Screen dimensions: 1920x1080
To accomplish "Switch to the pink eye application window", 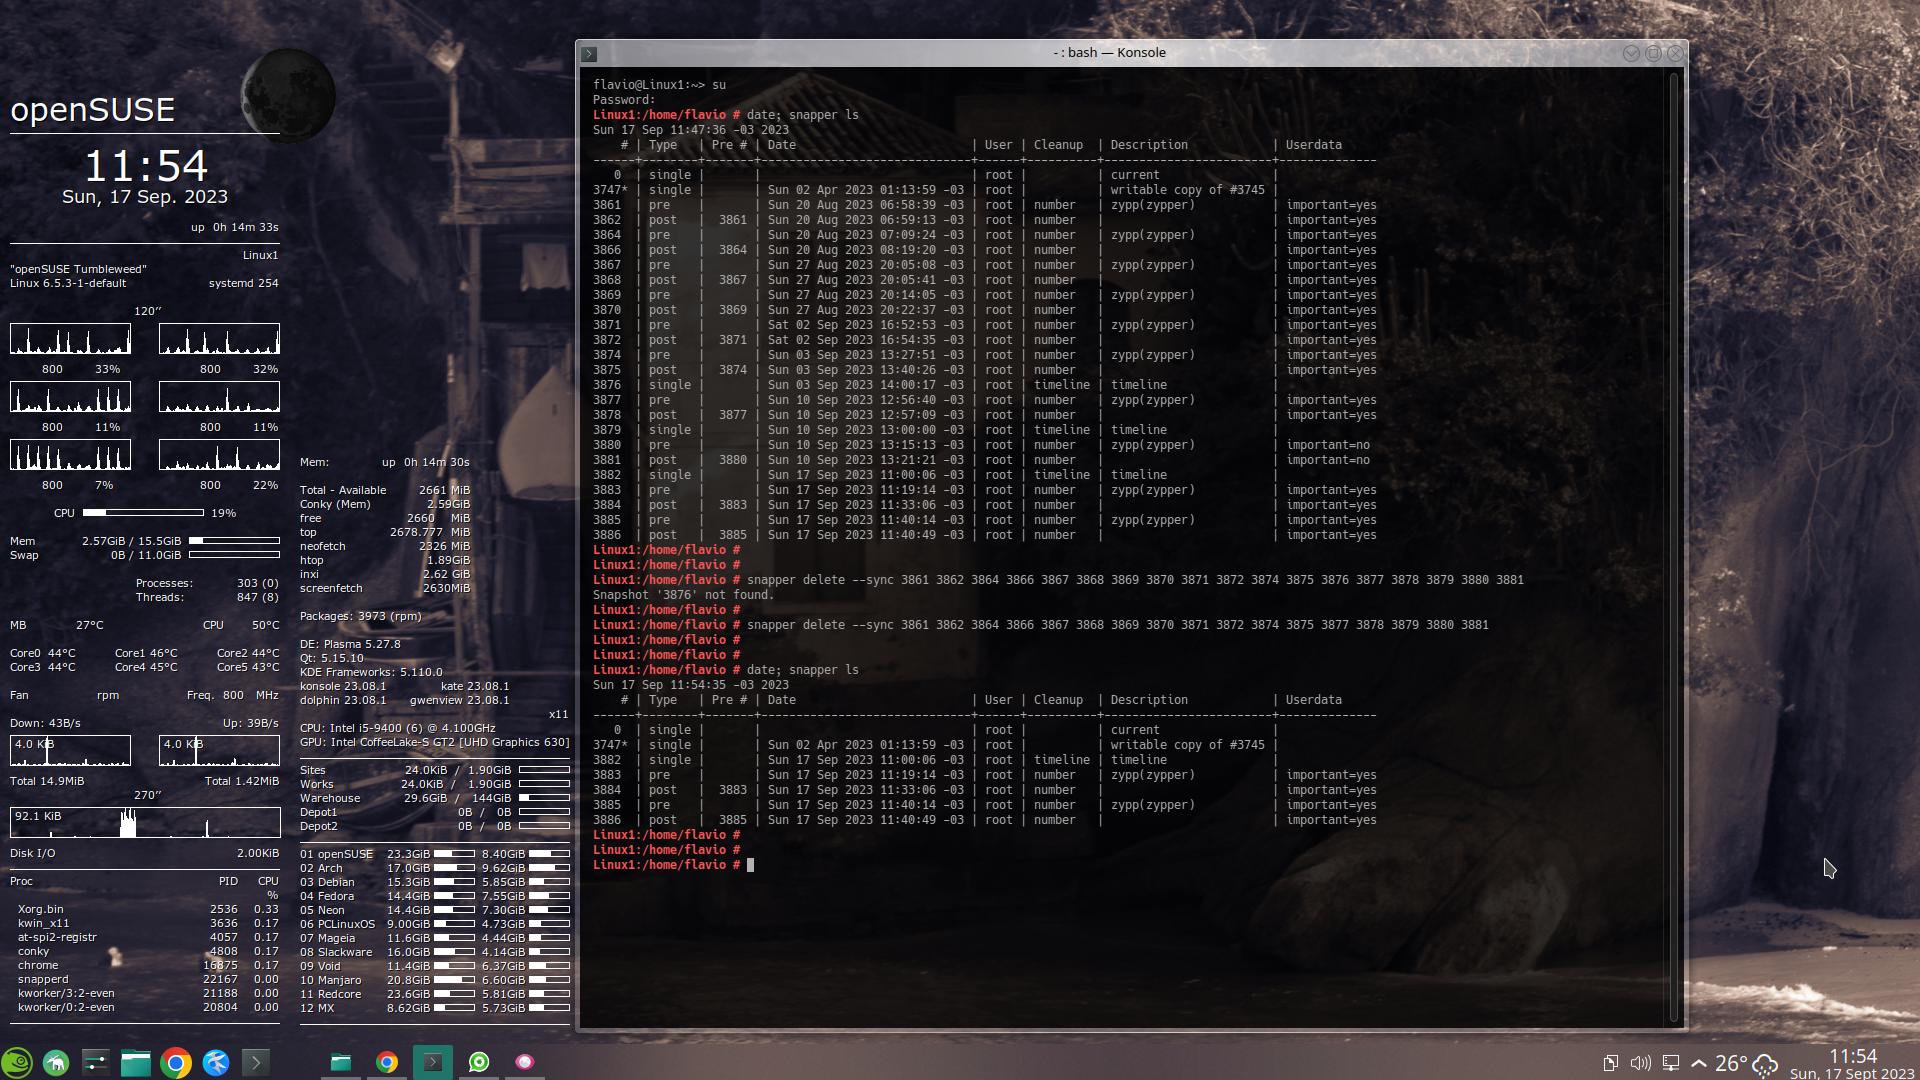I will pyautogui.click(x=525, y=1062).
